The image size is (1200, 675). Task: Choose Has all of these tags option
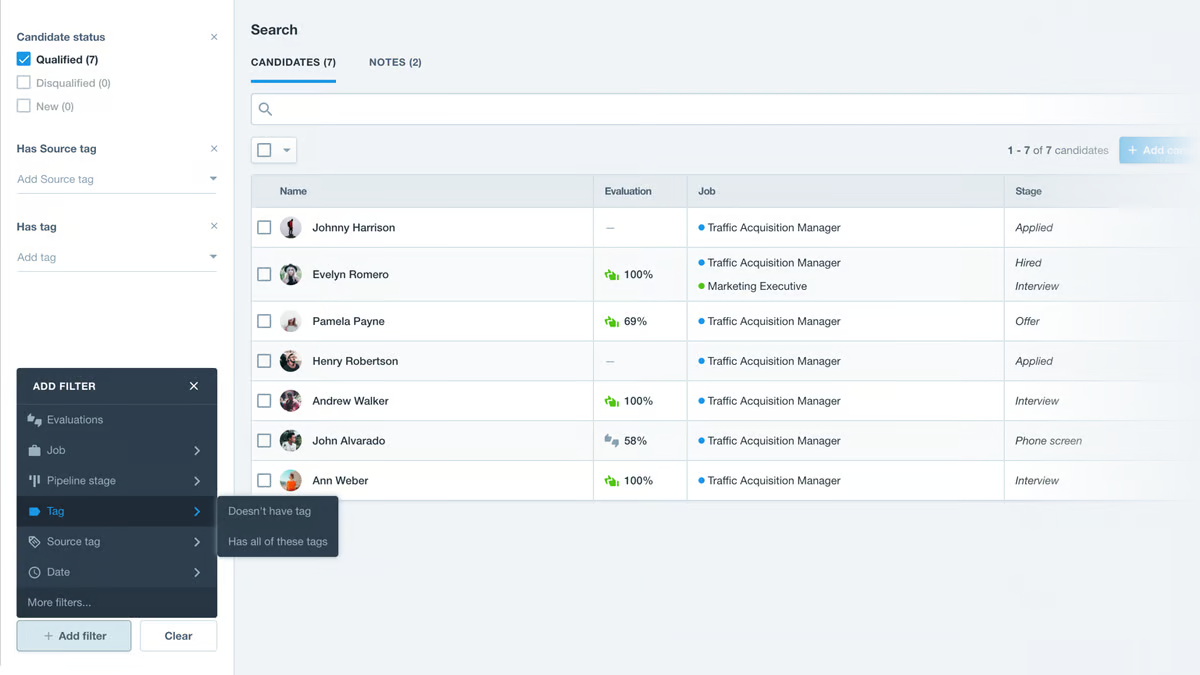coord(277,541)
